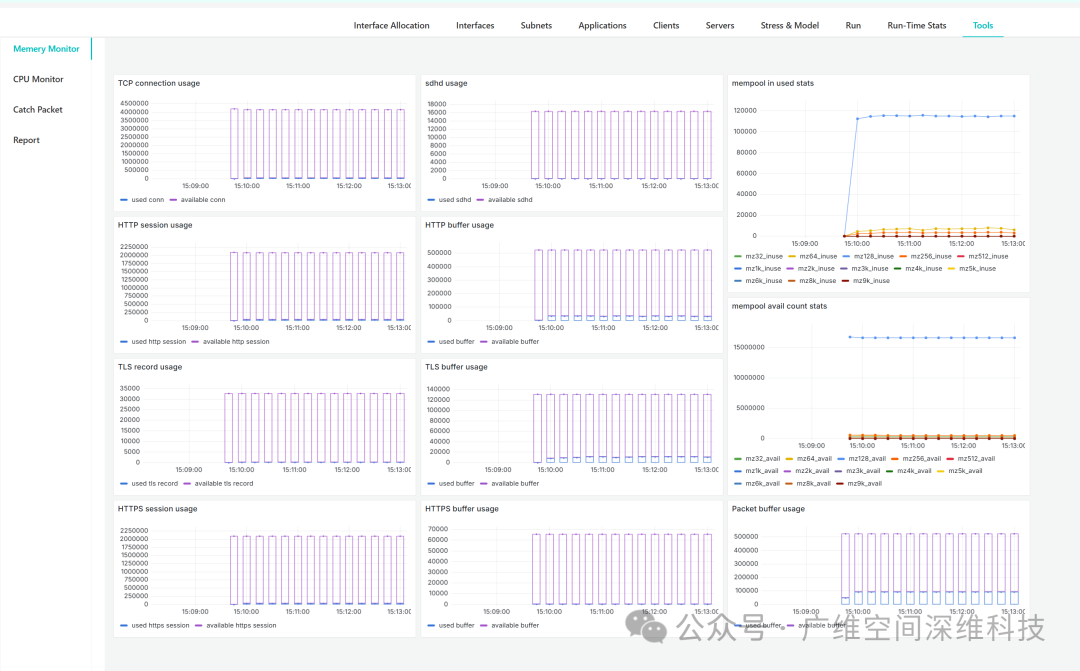Image resolution: width=1080 pixels, height=671 pixels.
Task: Select the Clients tab
Action: click(x=666, y=25)
